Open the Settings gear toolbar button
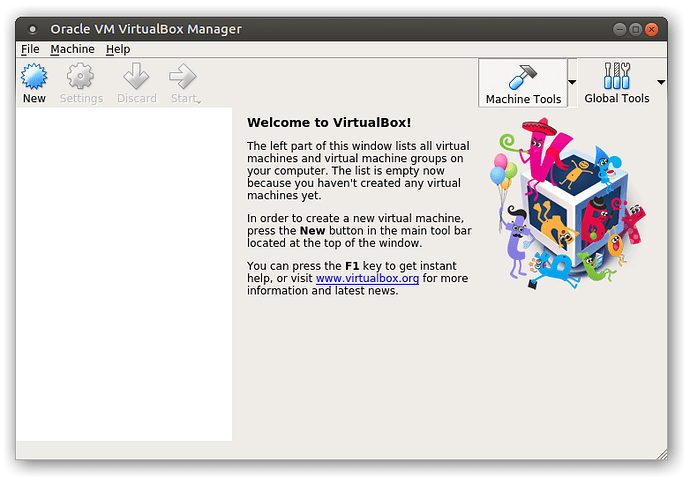 coord(81,83)
